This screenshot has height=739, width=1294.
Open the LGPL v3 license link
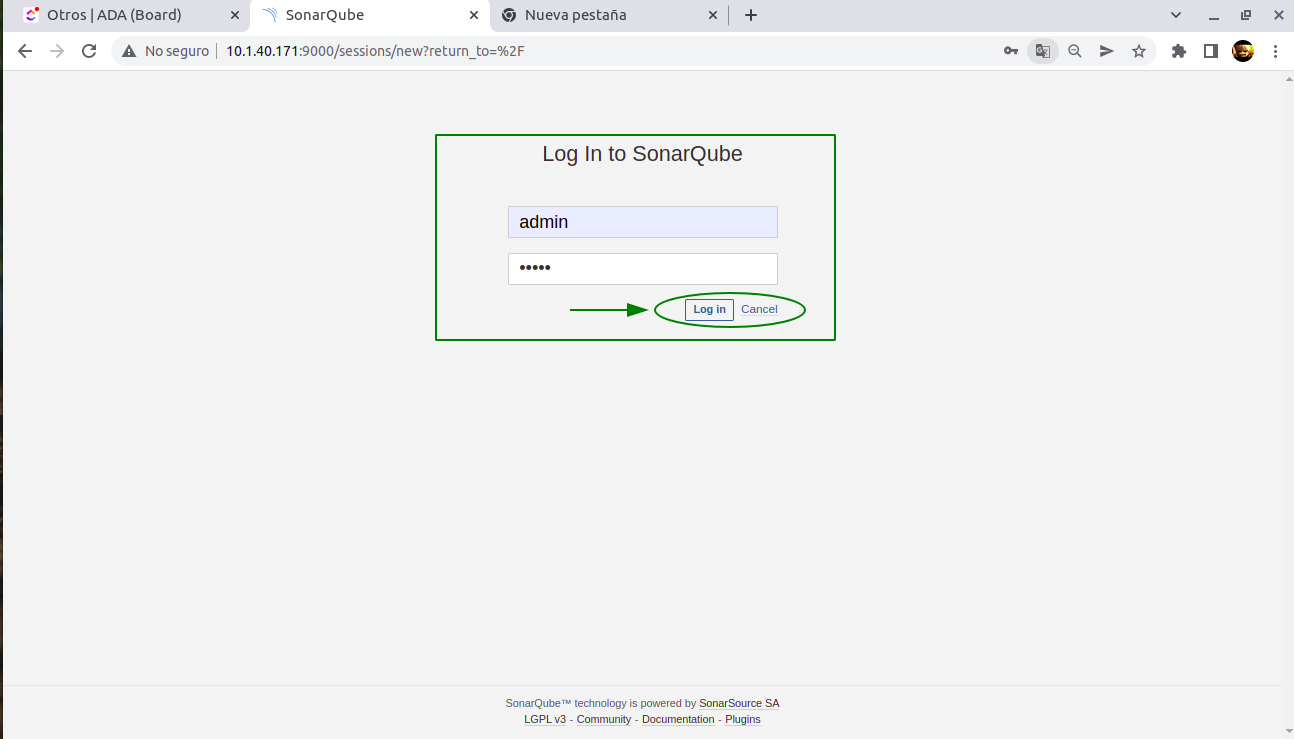pyautogui.click(x=545, y=720)
